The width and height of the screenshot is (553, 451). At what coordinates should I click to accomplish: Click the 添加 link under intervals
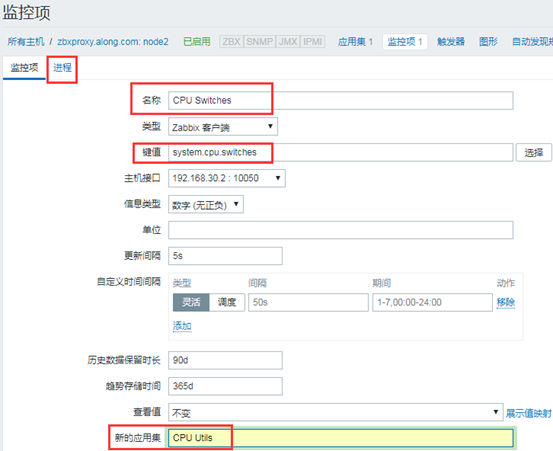pos(182,325)
